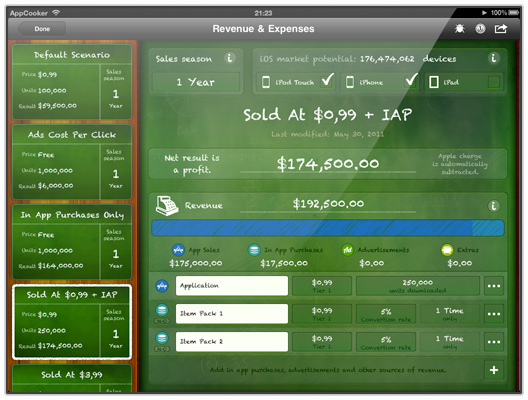Select the App Sales category icon

(178, 250)
